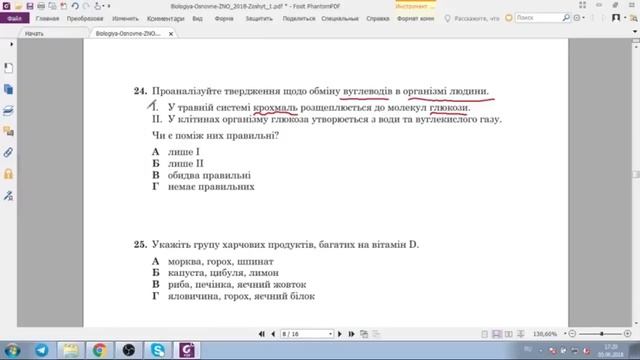The height and width of the screenshot is (360, 640).
Task: Open the Справка ribbon tab
Action: [x=378, y=18]
